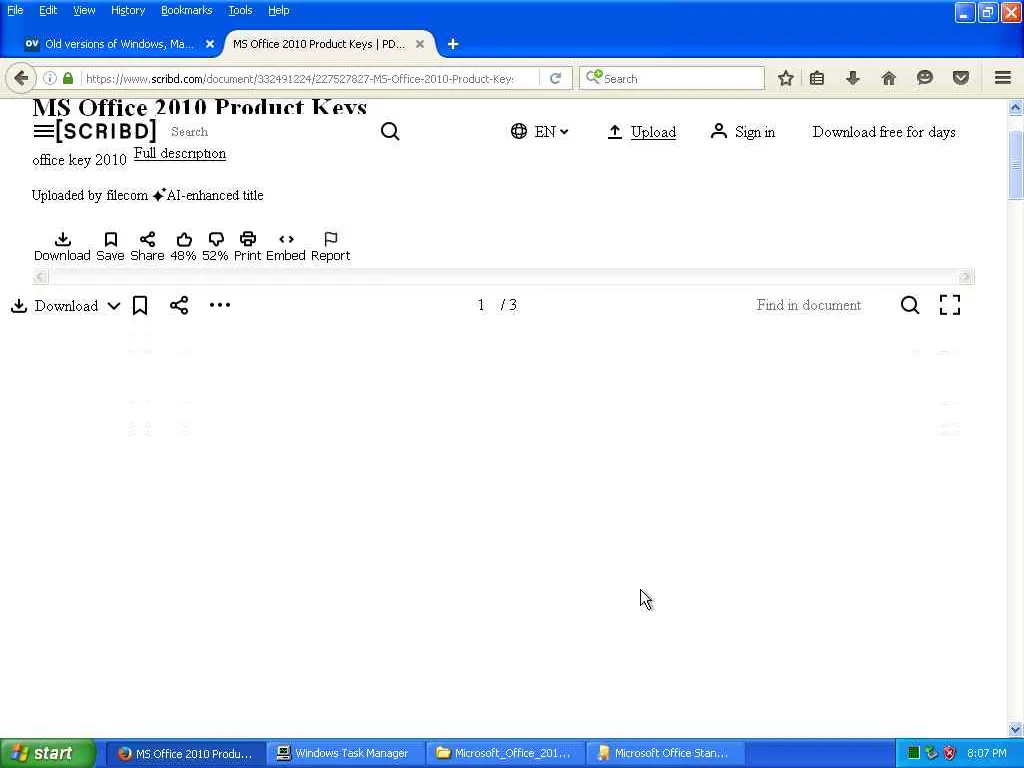Report the document via flag icon
Viewport: 1024px width, 768px height.
point(330,239)
